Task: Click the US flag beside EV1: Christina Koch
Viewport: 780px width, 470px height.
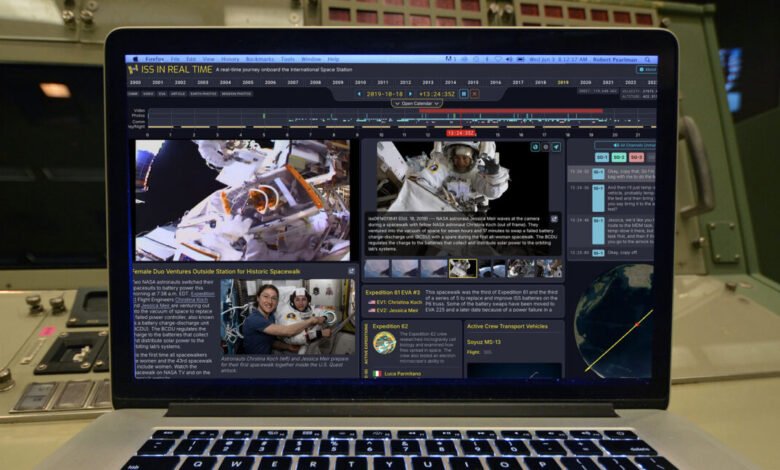Action: click(x=371, y=302)
